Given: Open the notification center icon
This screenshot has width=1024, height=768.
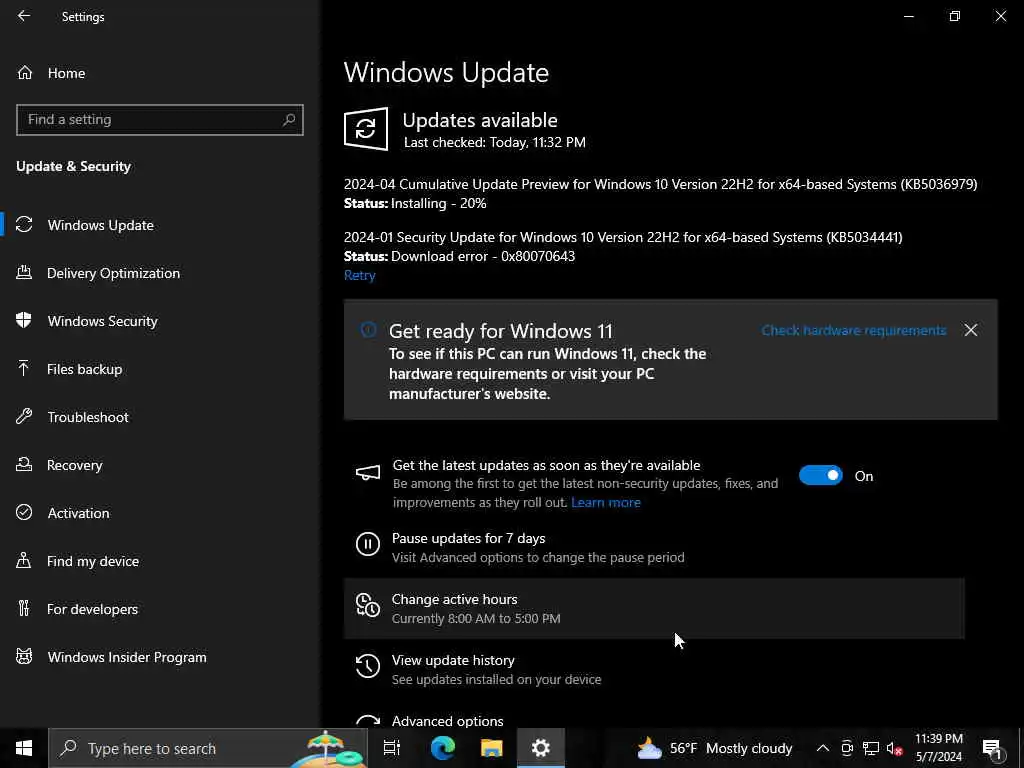Looking at the screenshot, I should click(993, 749).
